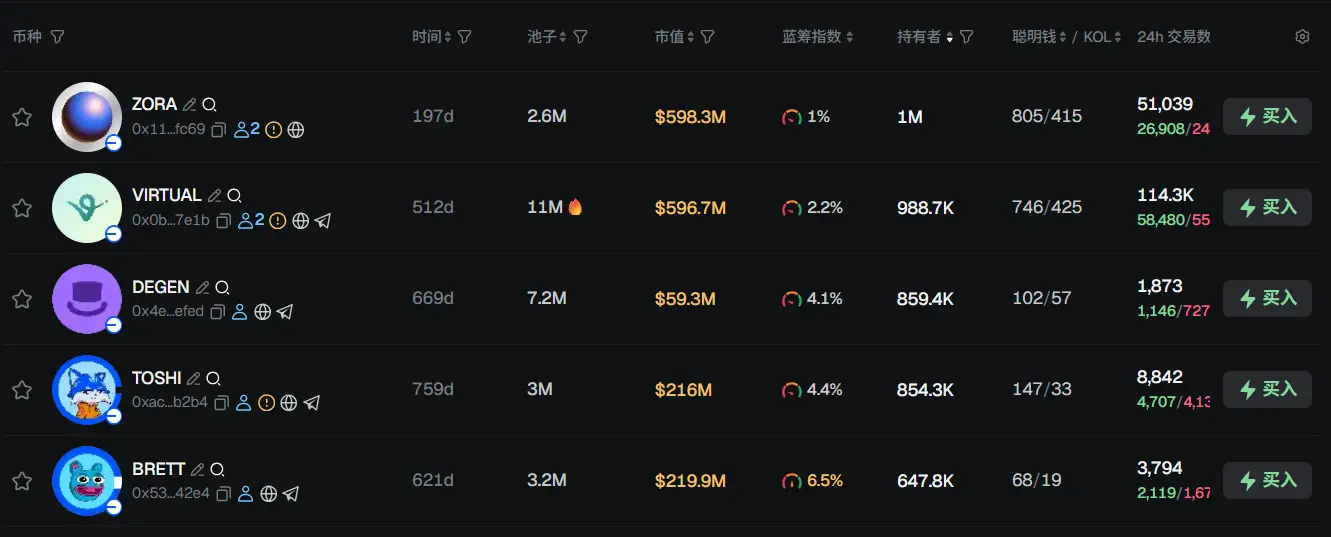The width and height of the screenshot is (1331, 537).
Task: Sort the table by 蓝筹指数
Action: tap(817, 37)
